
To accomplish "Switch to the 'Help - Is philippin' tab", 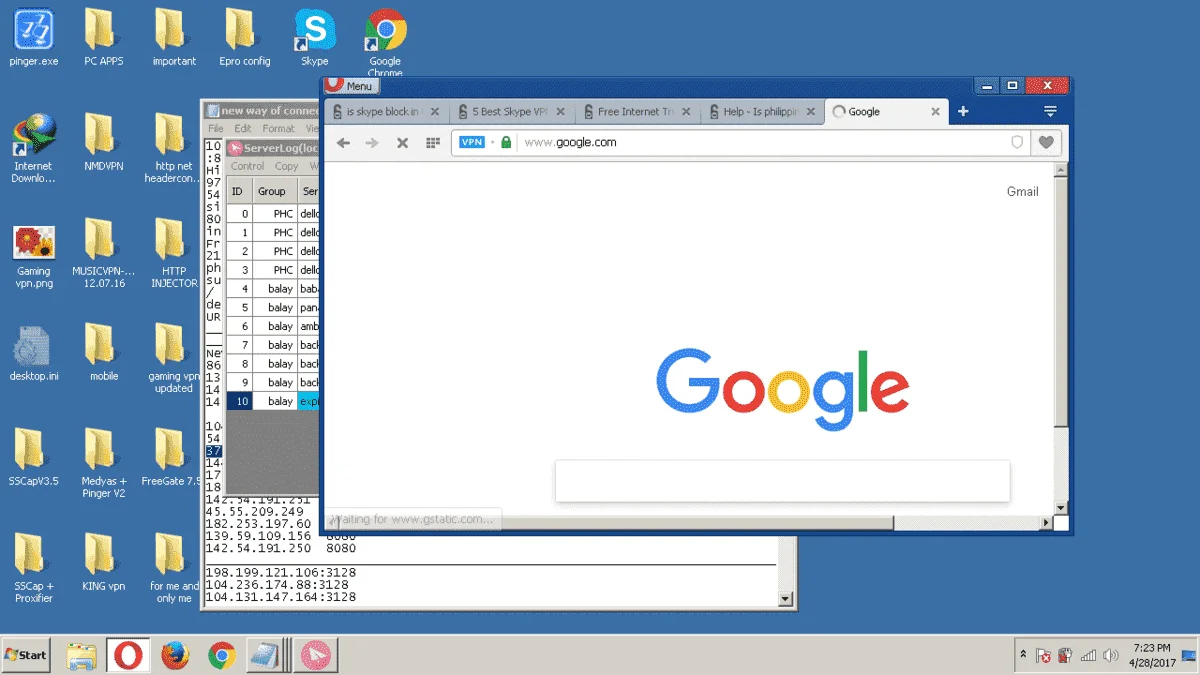I will 762,112.
